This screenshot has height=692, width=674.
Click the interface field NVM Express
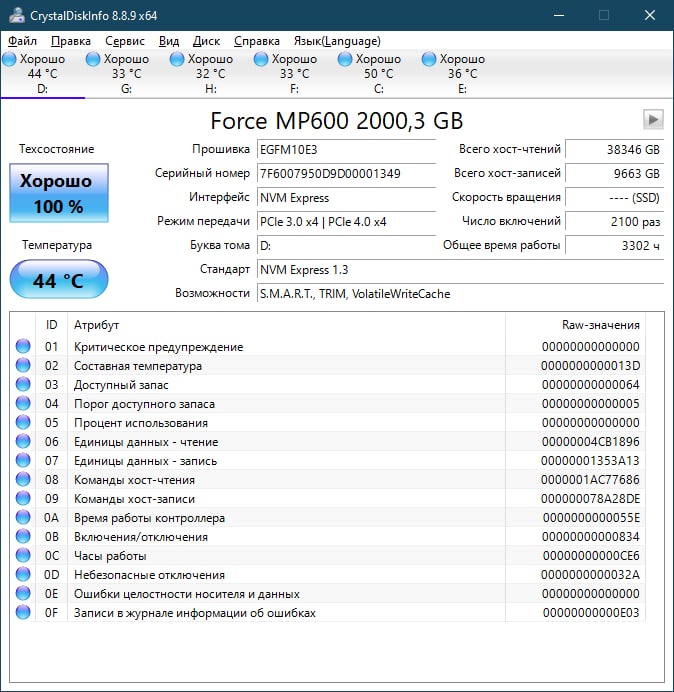[346, 198]
